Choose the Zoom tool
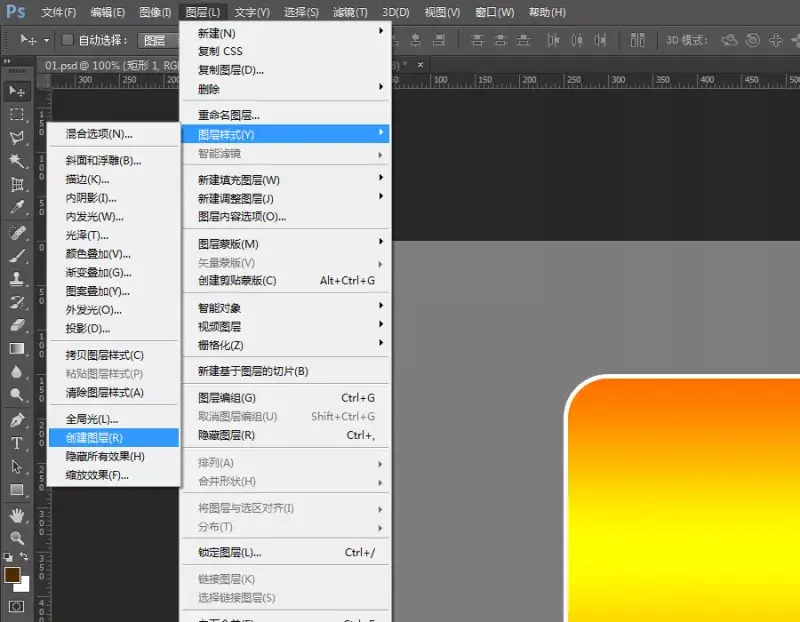Image resolution: width=800 pixels, height=622 pixels. click(x=17, y=538)
